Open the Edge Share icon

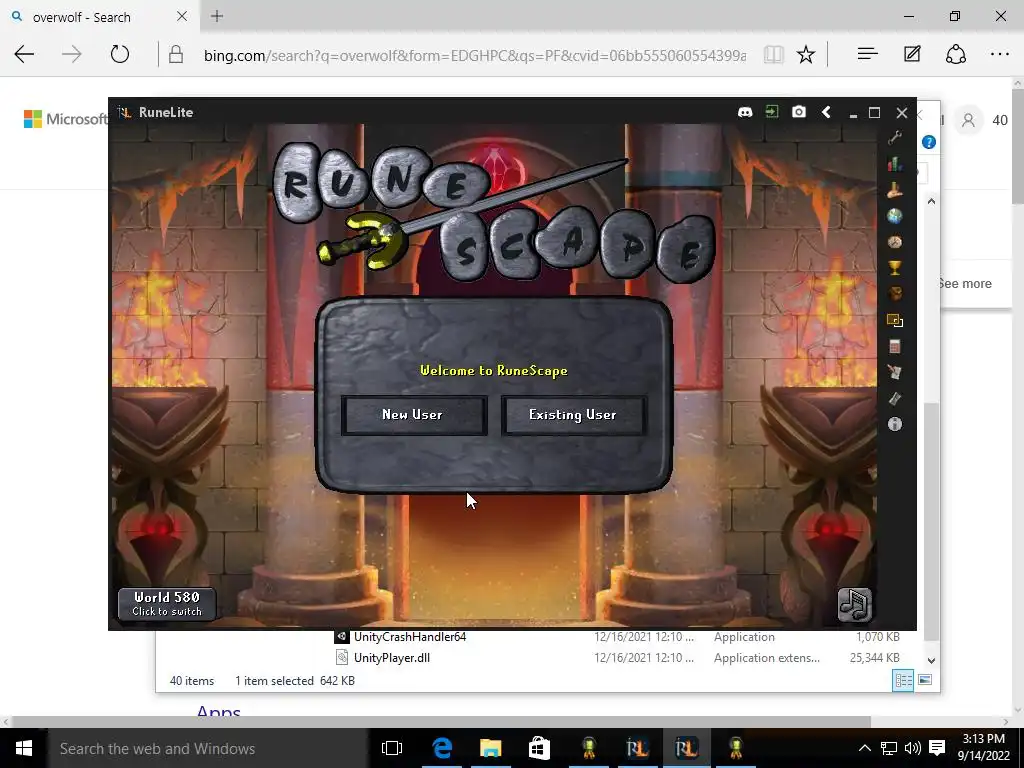tap(956, 55)
